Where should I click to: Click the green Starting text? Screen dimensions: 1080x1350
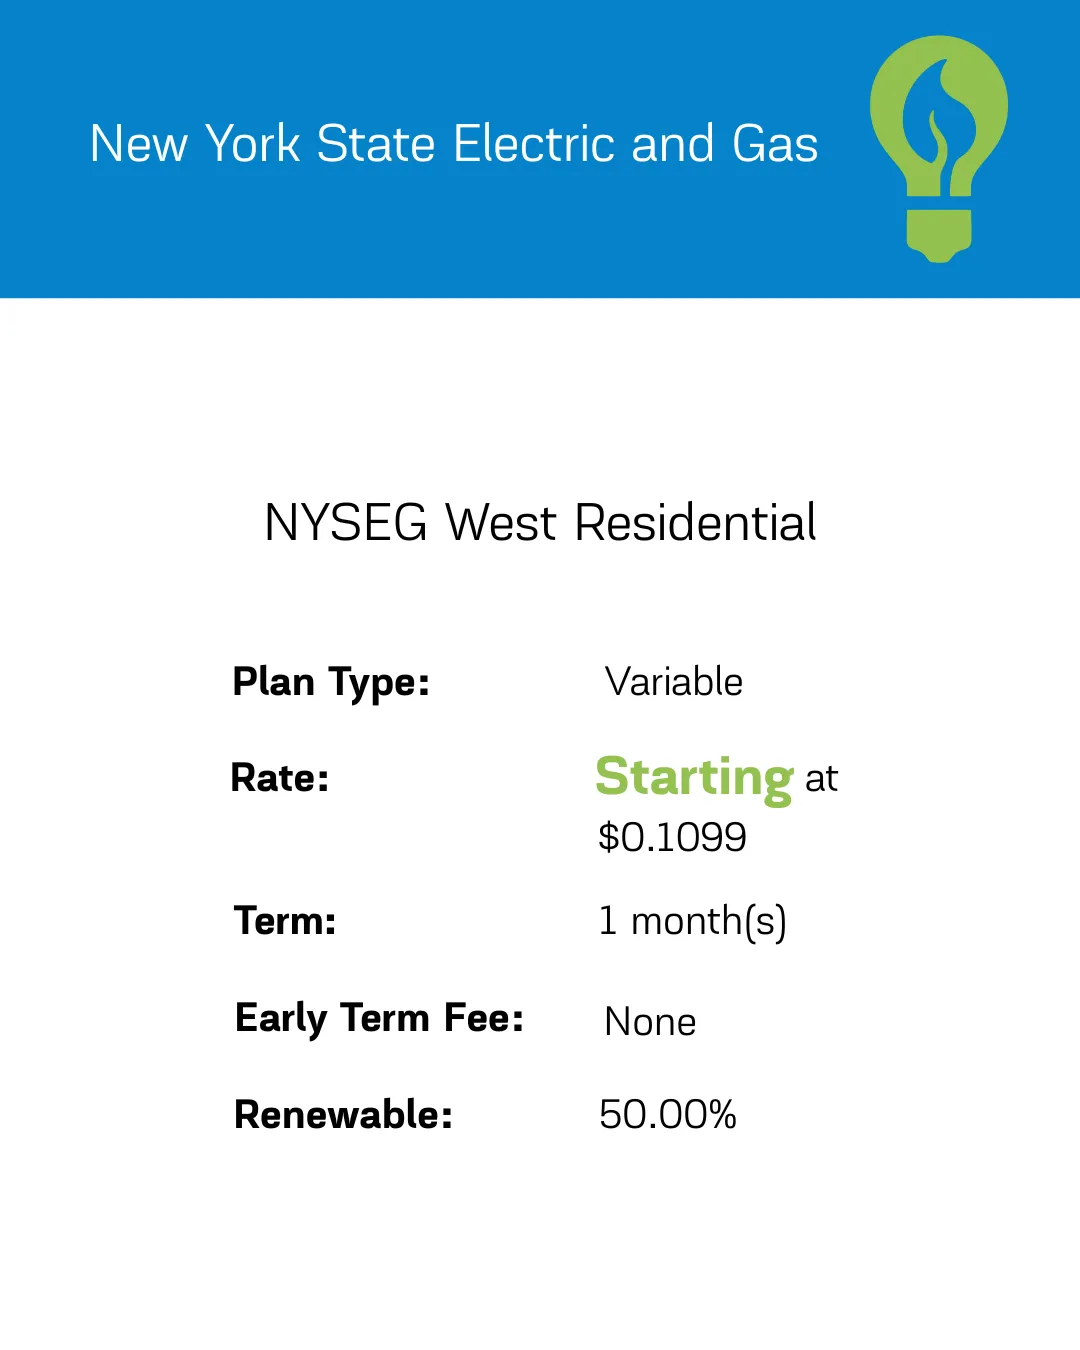click(x=694, y=778)
